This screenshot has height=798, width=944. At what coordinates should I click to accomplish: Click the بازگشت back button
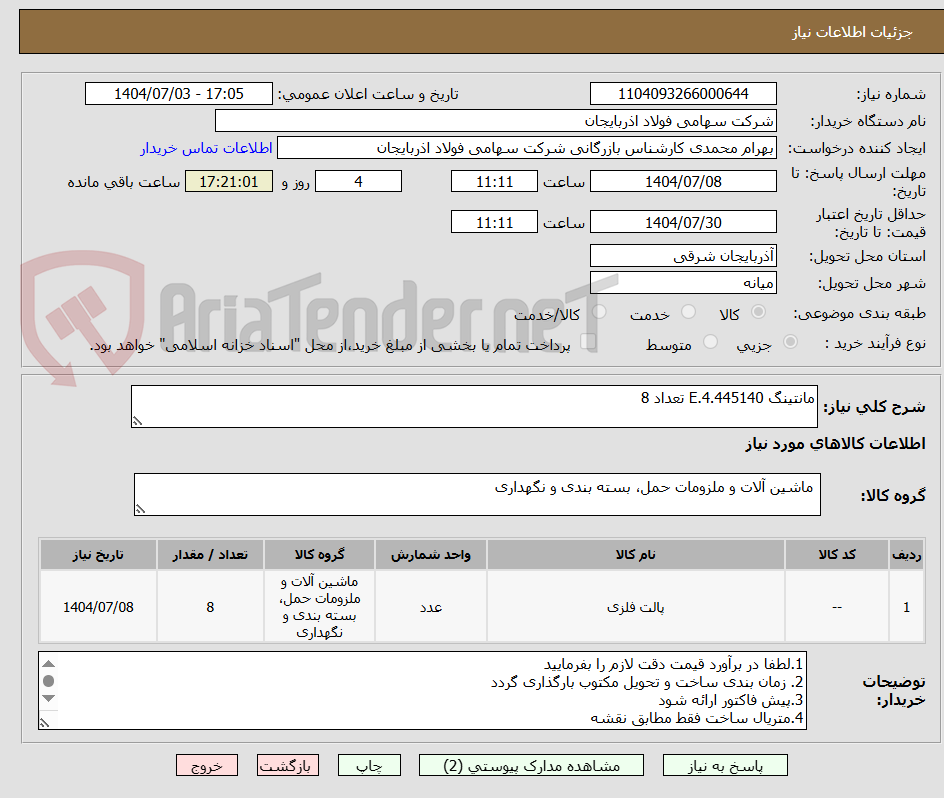pos(288,765)
